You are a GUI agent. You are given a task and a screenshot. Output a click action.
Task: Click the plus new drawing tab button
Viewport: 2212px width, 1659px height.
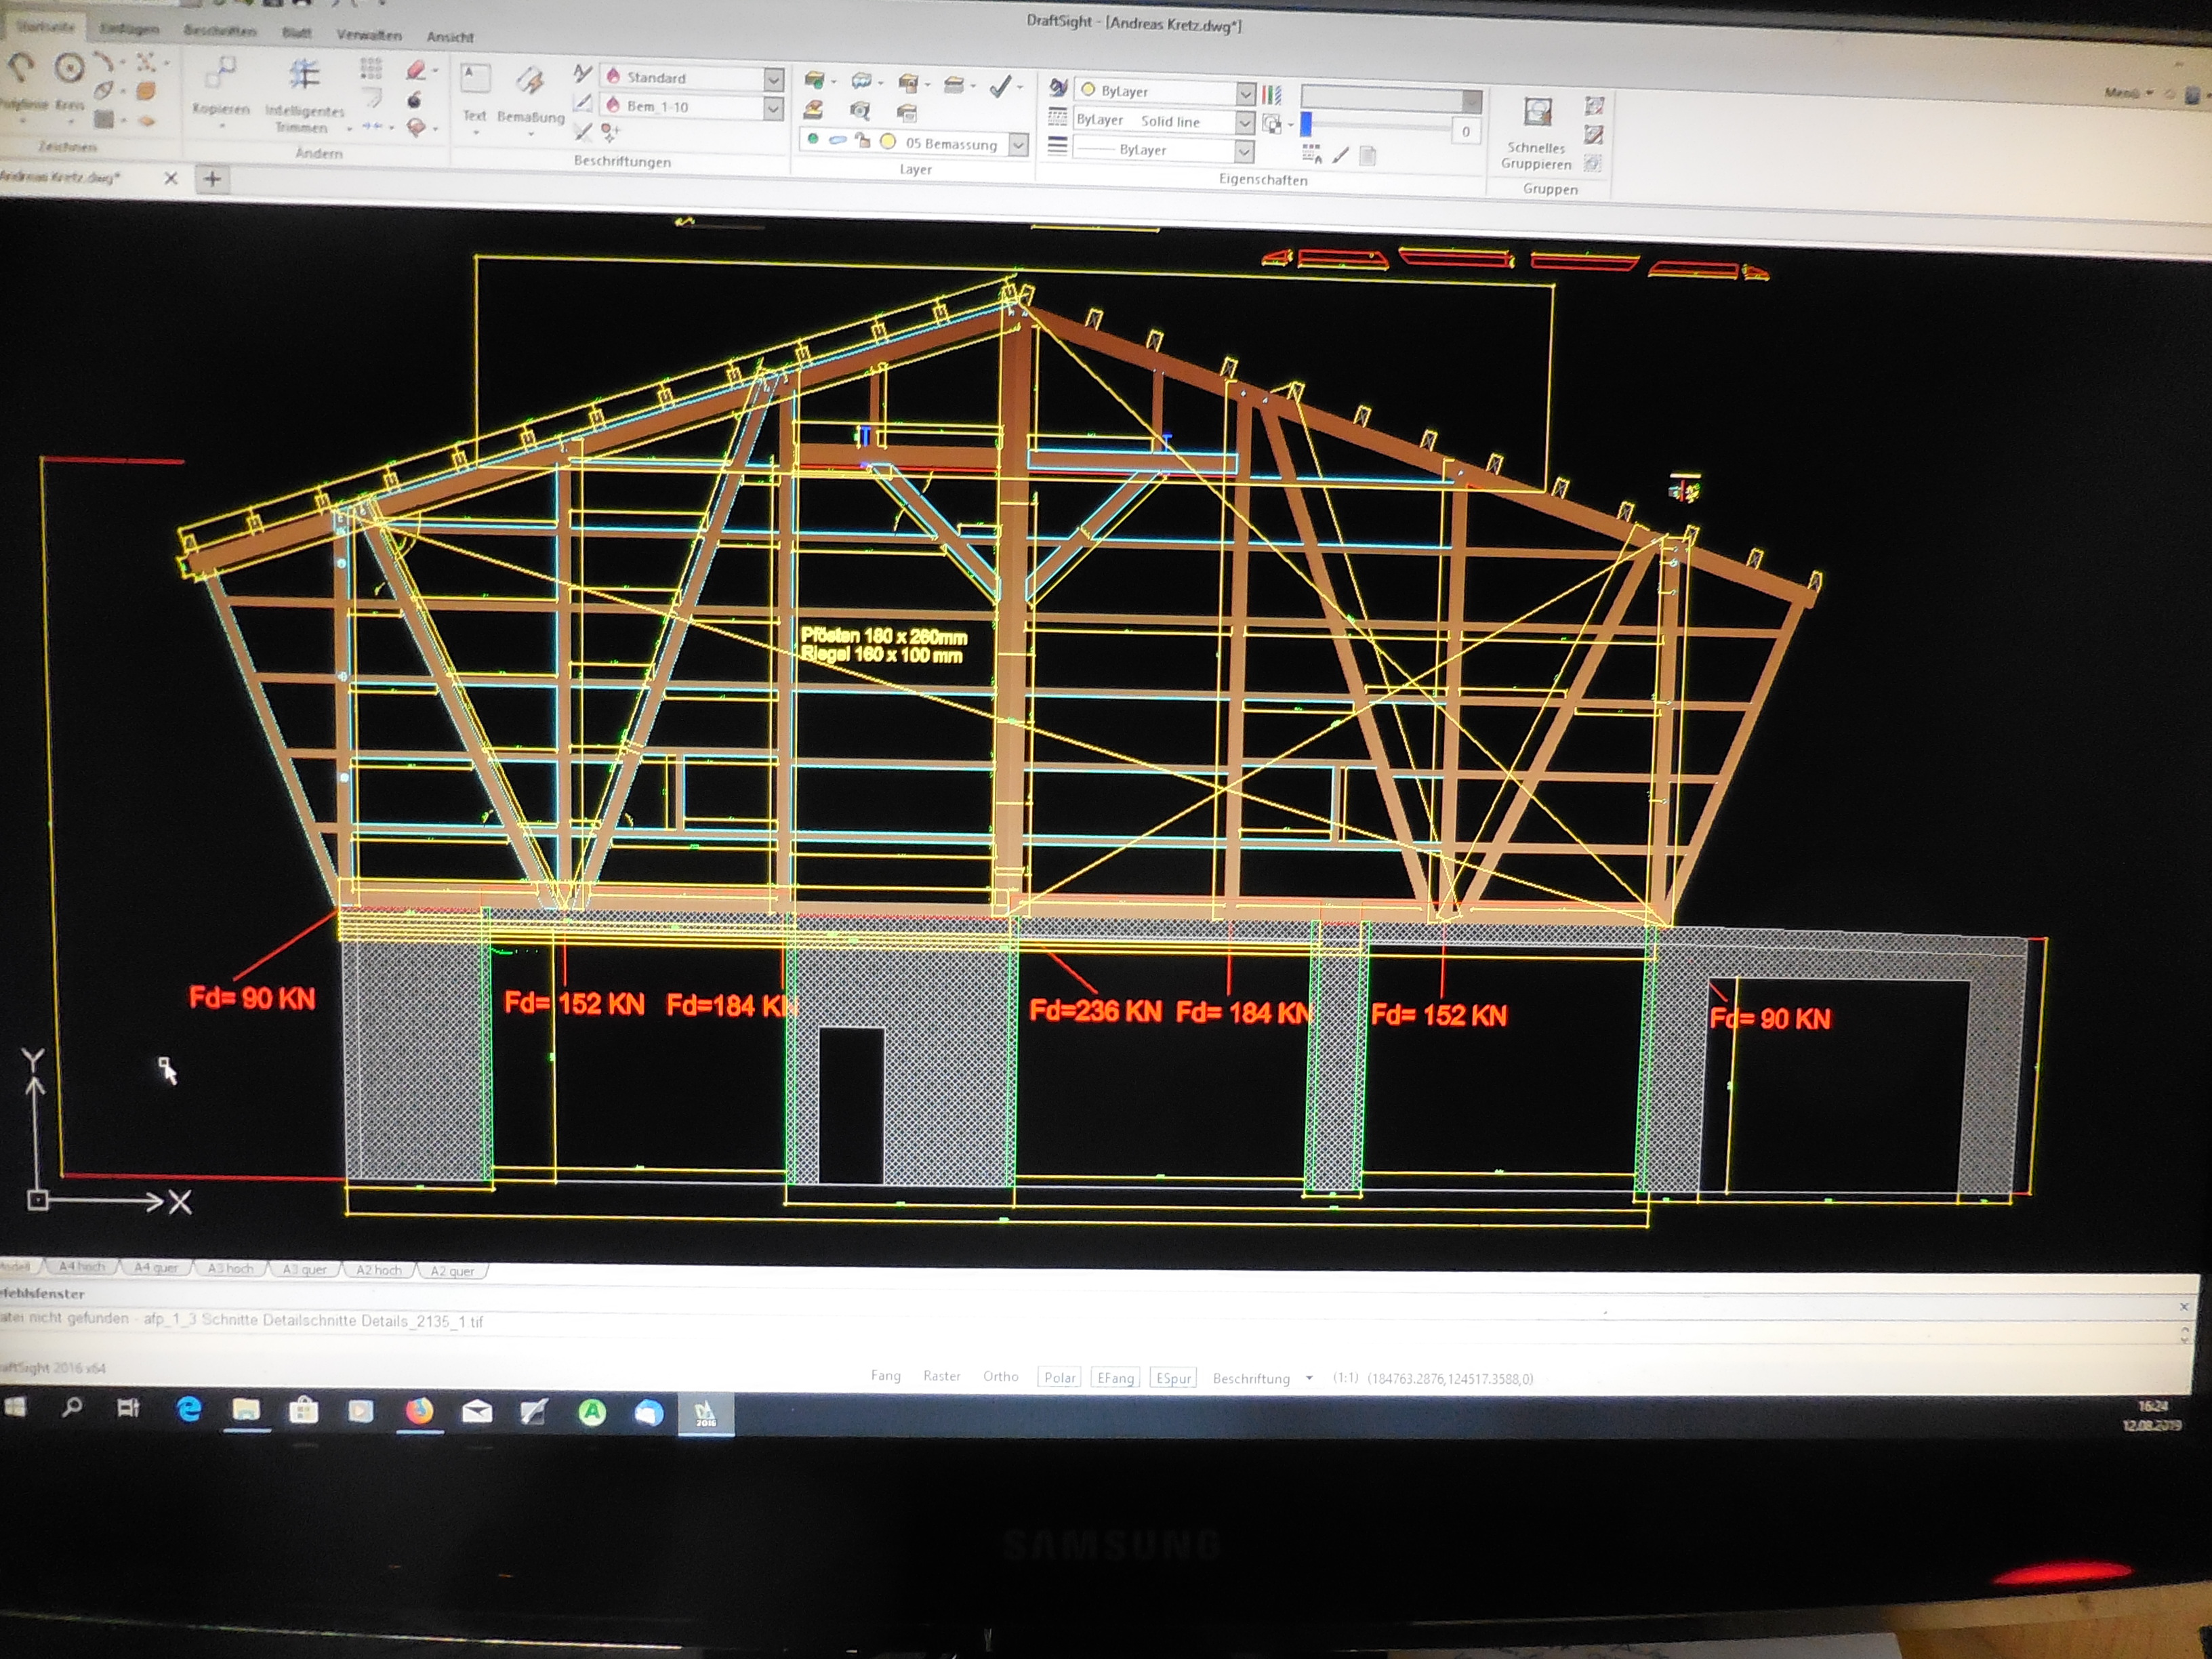coord(212,179)
